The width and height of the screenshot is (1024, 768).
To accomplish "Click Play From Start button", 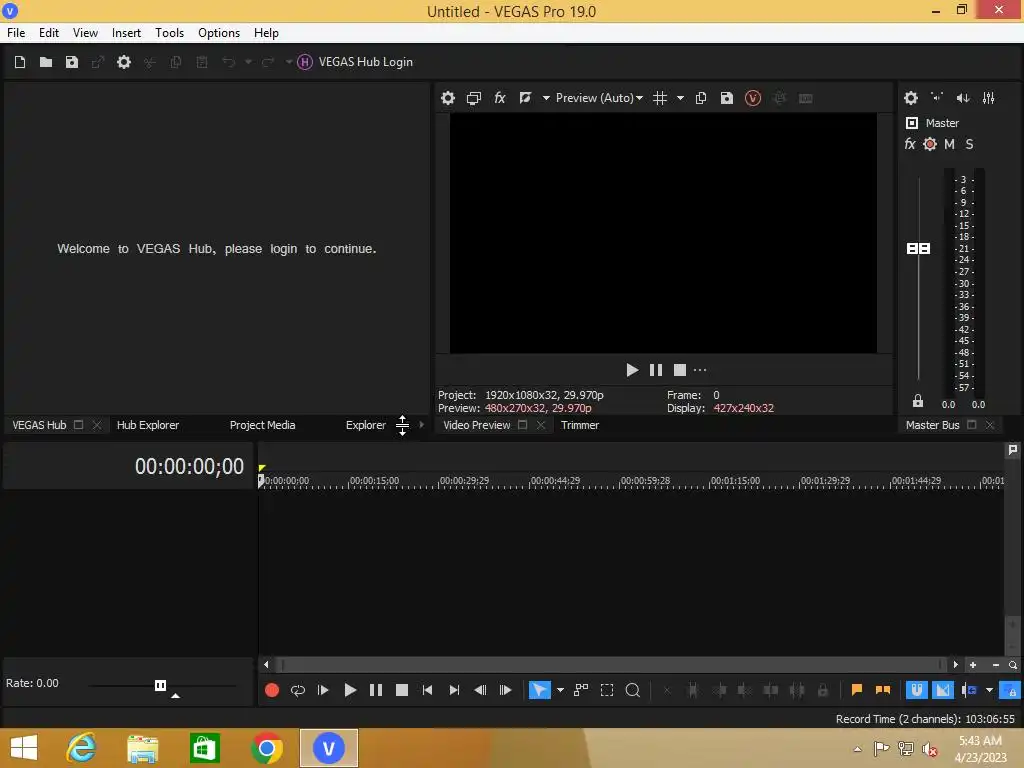I will (x=323, y=690).
